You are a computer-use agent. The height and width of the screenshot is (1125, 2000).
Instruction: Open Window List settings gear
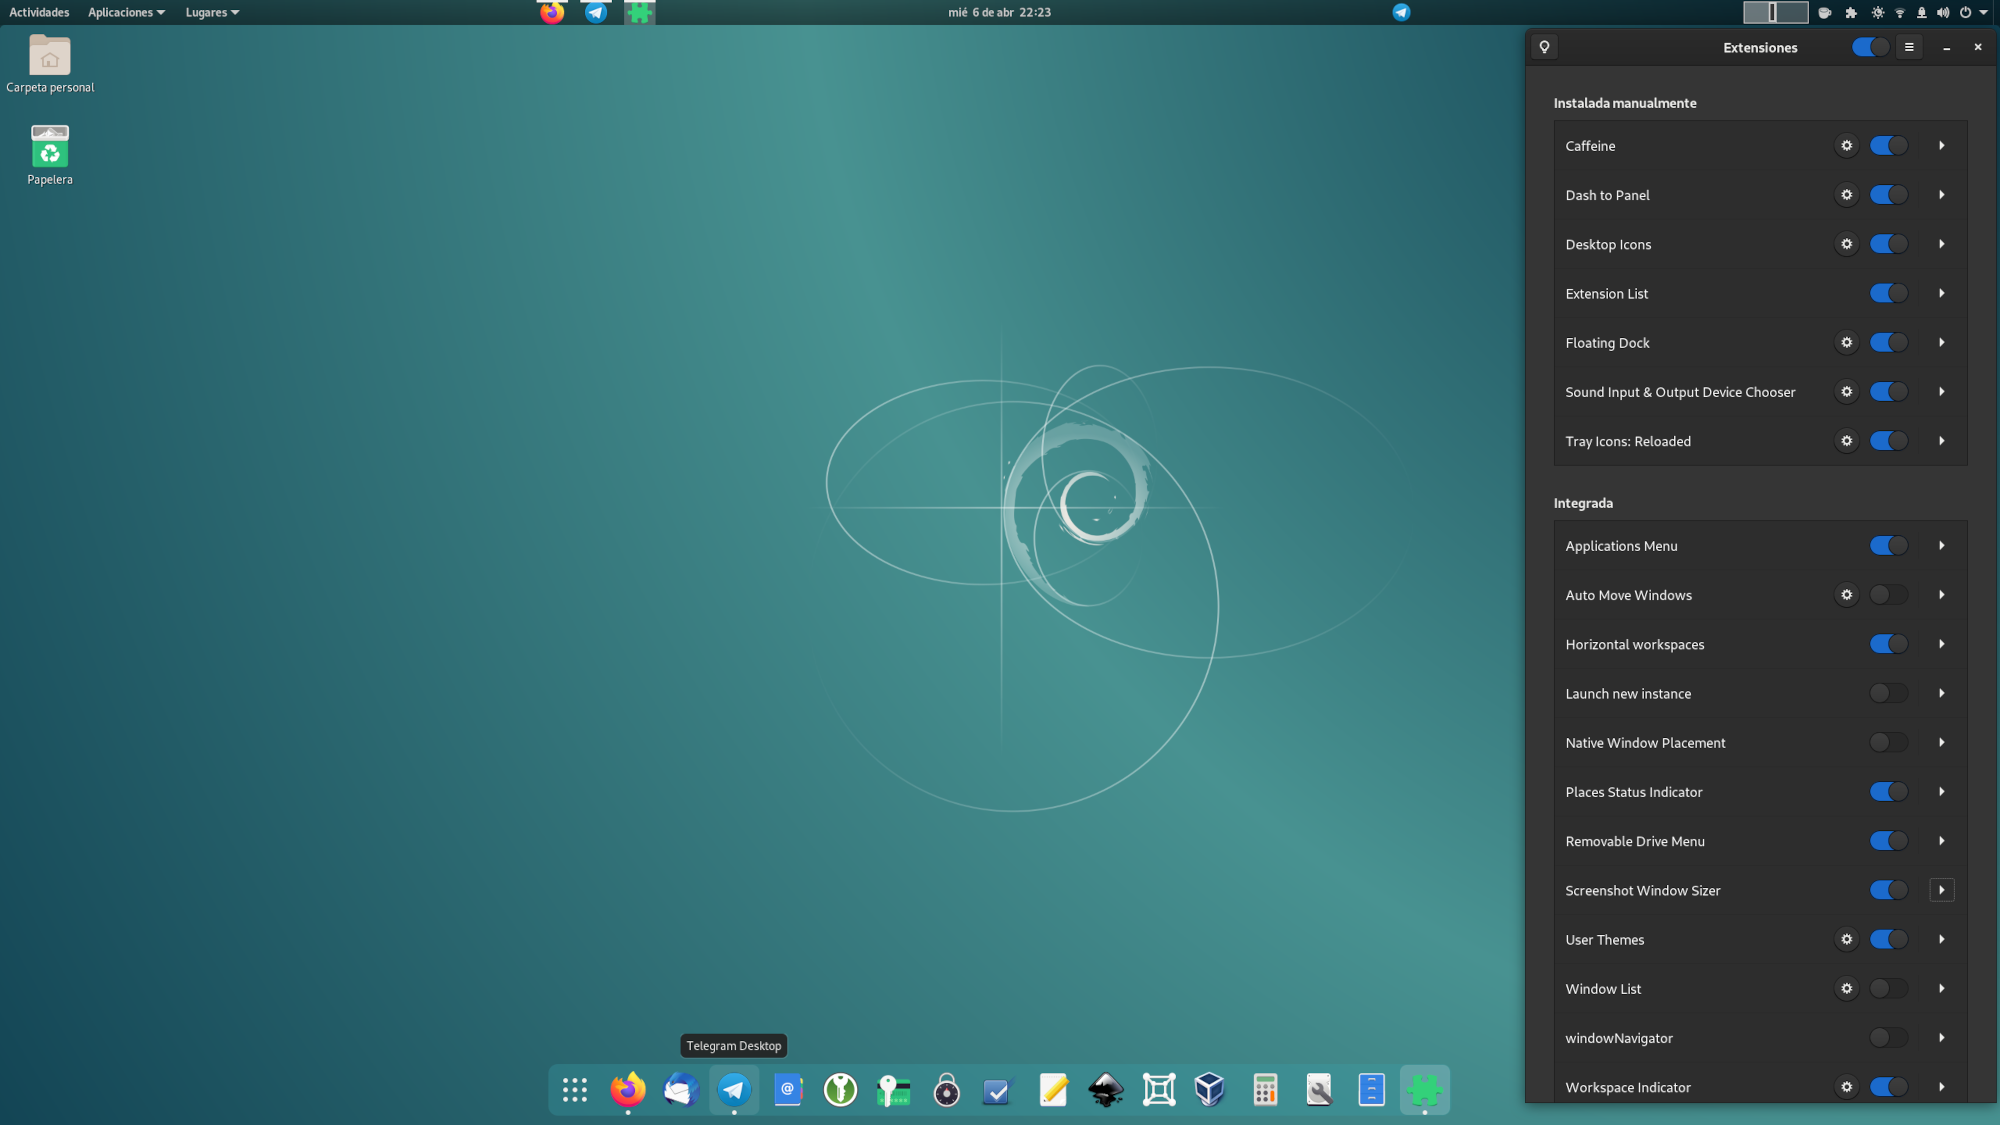click(x=1847, y=989)
